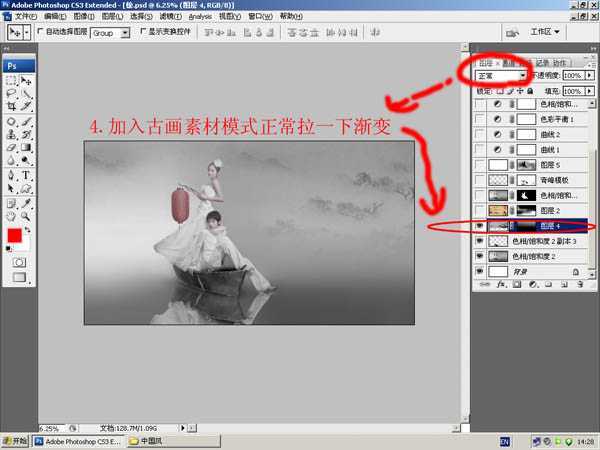Select the History Brush tool
This screenshot has width=600, height=450.
(x=26, y=134)
